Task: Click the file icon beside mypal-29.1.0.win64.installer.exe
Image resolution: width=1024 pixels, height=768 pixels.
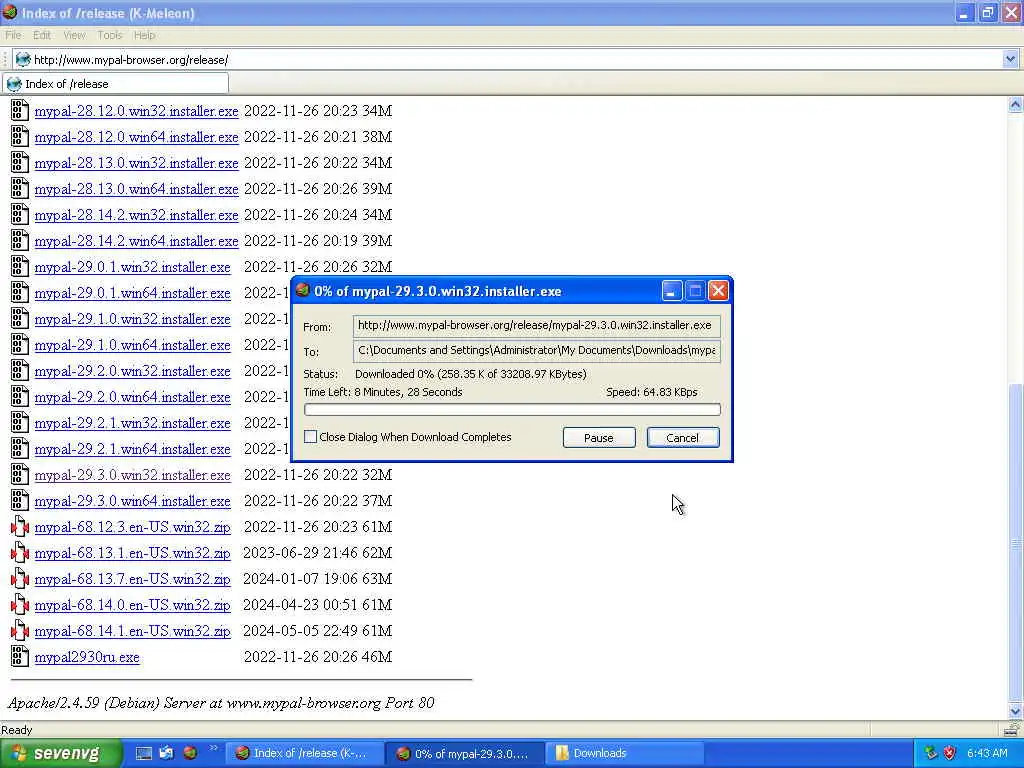Action: pos(20,345)
